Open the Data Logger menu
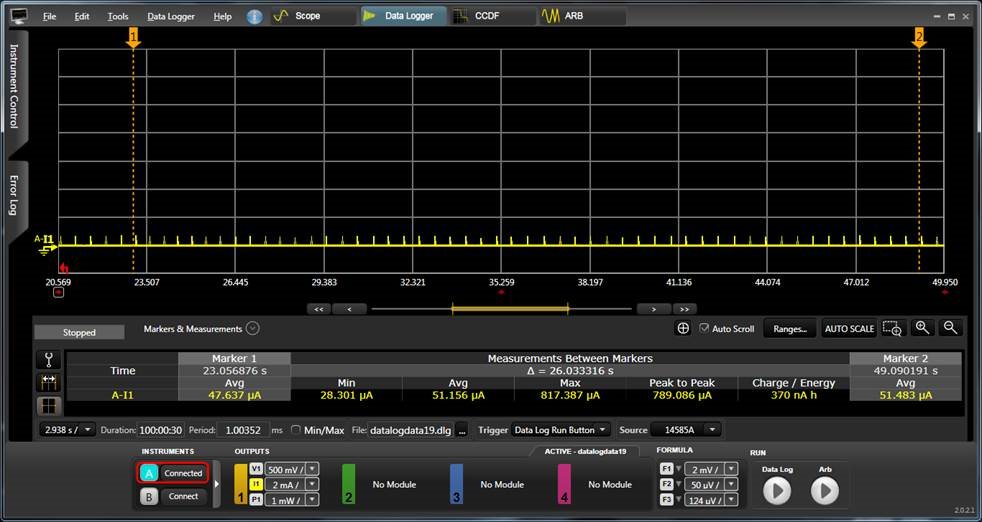Screen dimensions: 982x522 pos(171,17)
